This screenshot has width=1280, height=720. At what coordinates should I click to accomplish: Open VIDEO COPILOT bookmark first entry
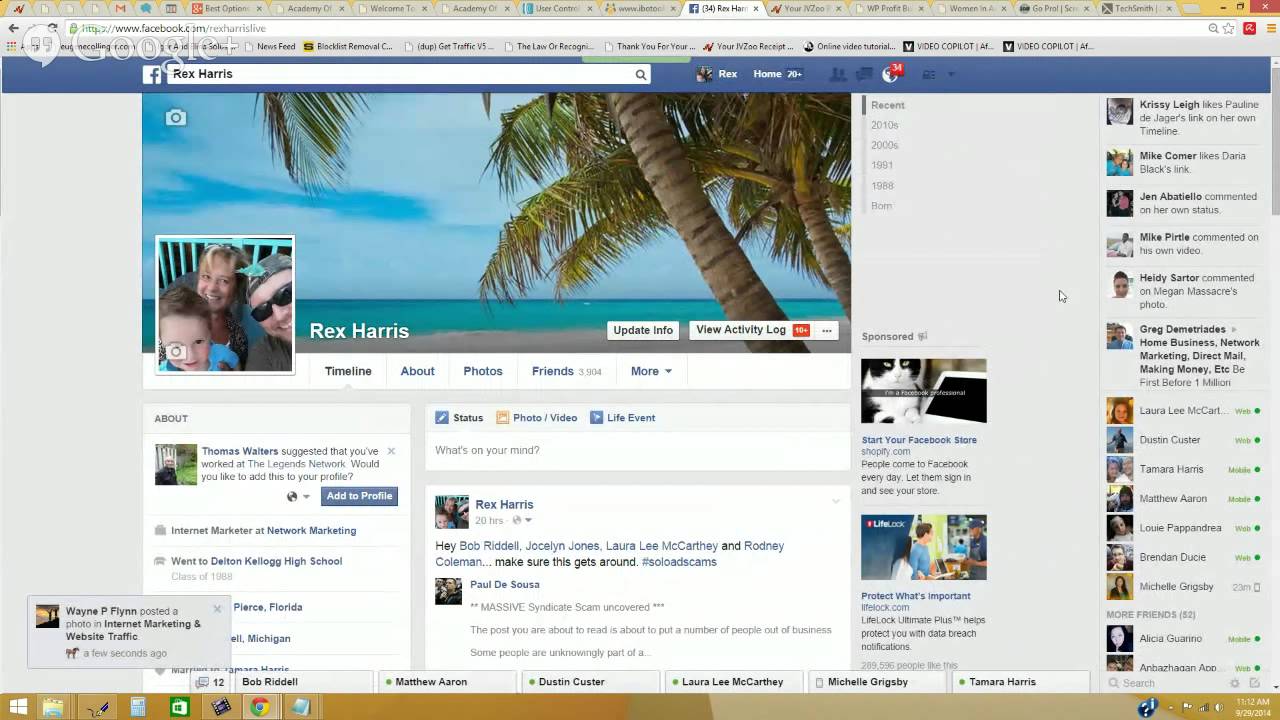click(x=947, y=46)
